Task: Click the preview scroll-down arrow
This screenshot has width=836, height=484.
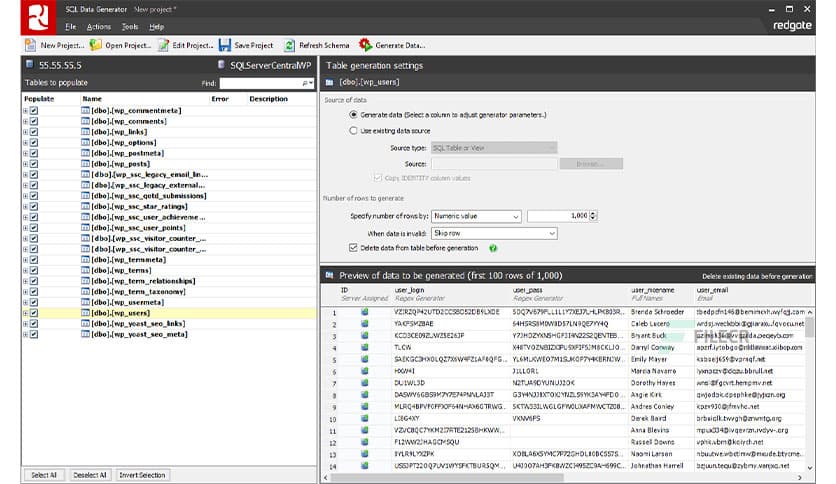Action: [809, 467]
